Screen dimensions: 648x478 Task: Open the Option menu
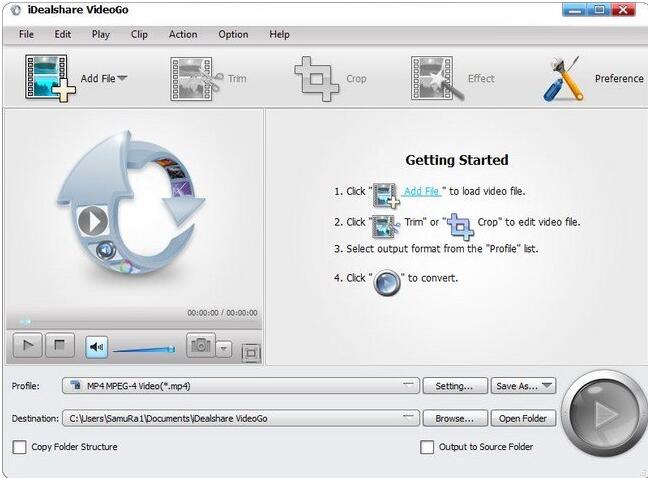pyautogui.click(x=233, y=34)
